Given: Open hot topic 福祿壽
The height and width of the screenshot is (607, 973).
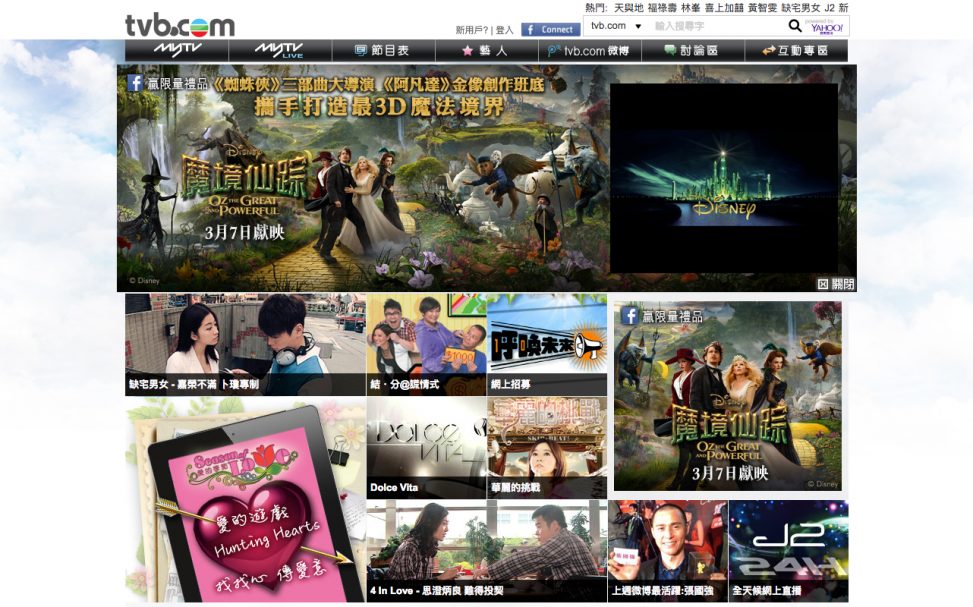Looking at the screenshot, I should pyautogui.click(x=662, y=8).
